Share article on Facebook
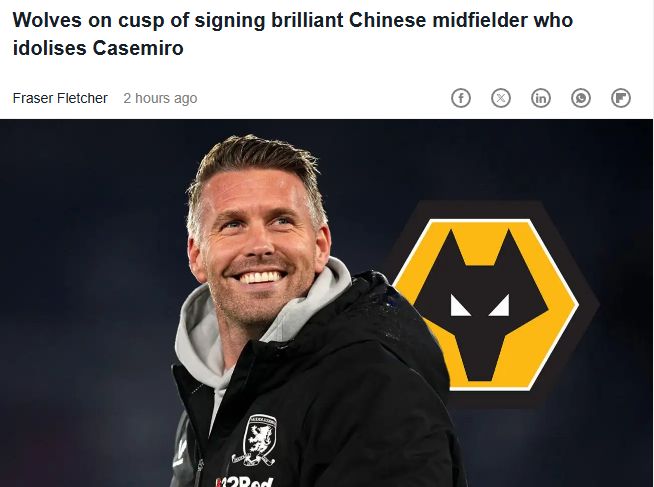The image size is (654, 487). click(x=461, y=98)
